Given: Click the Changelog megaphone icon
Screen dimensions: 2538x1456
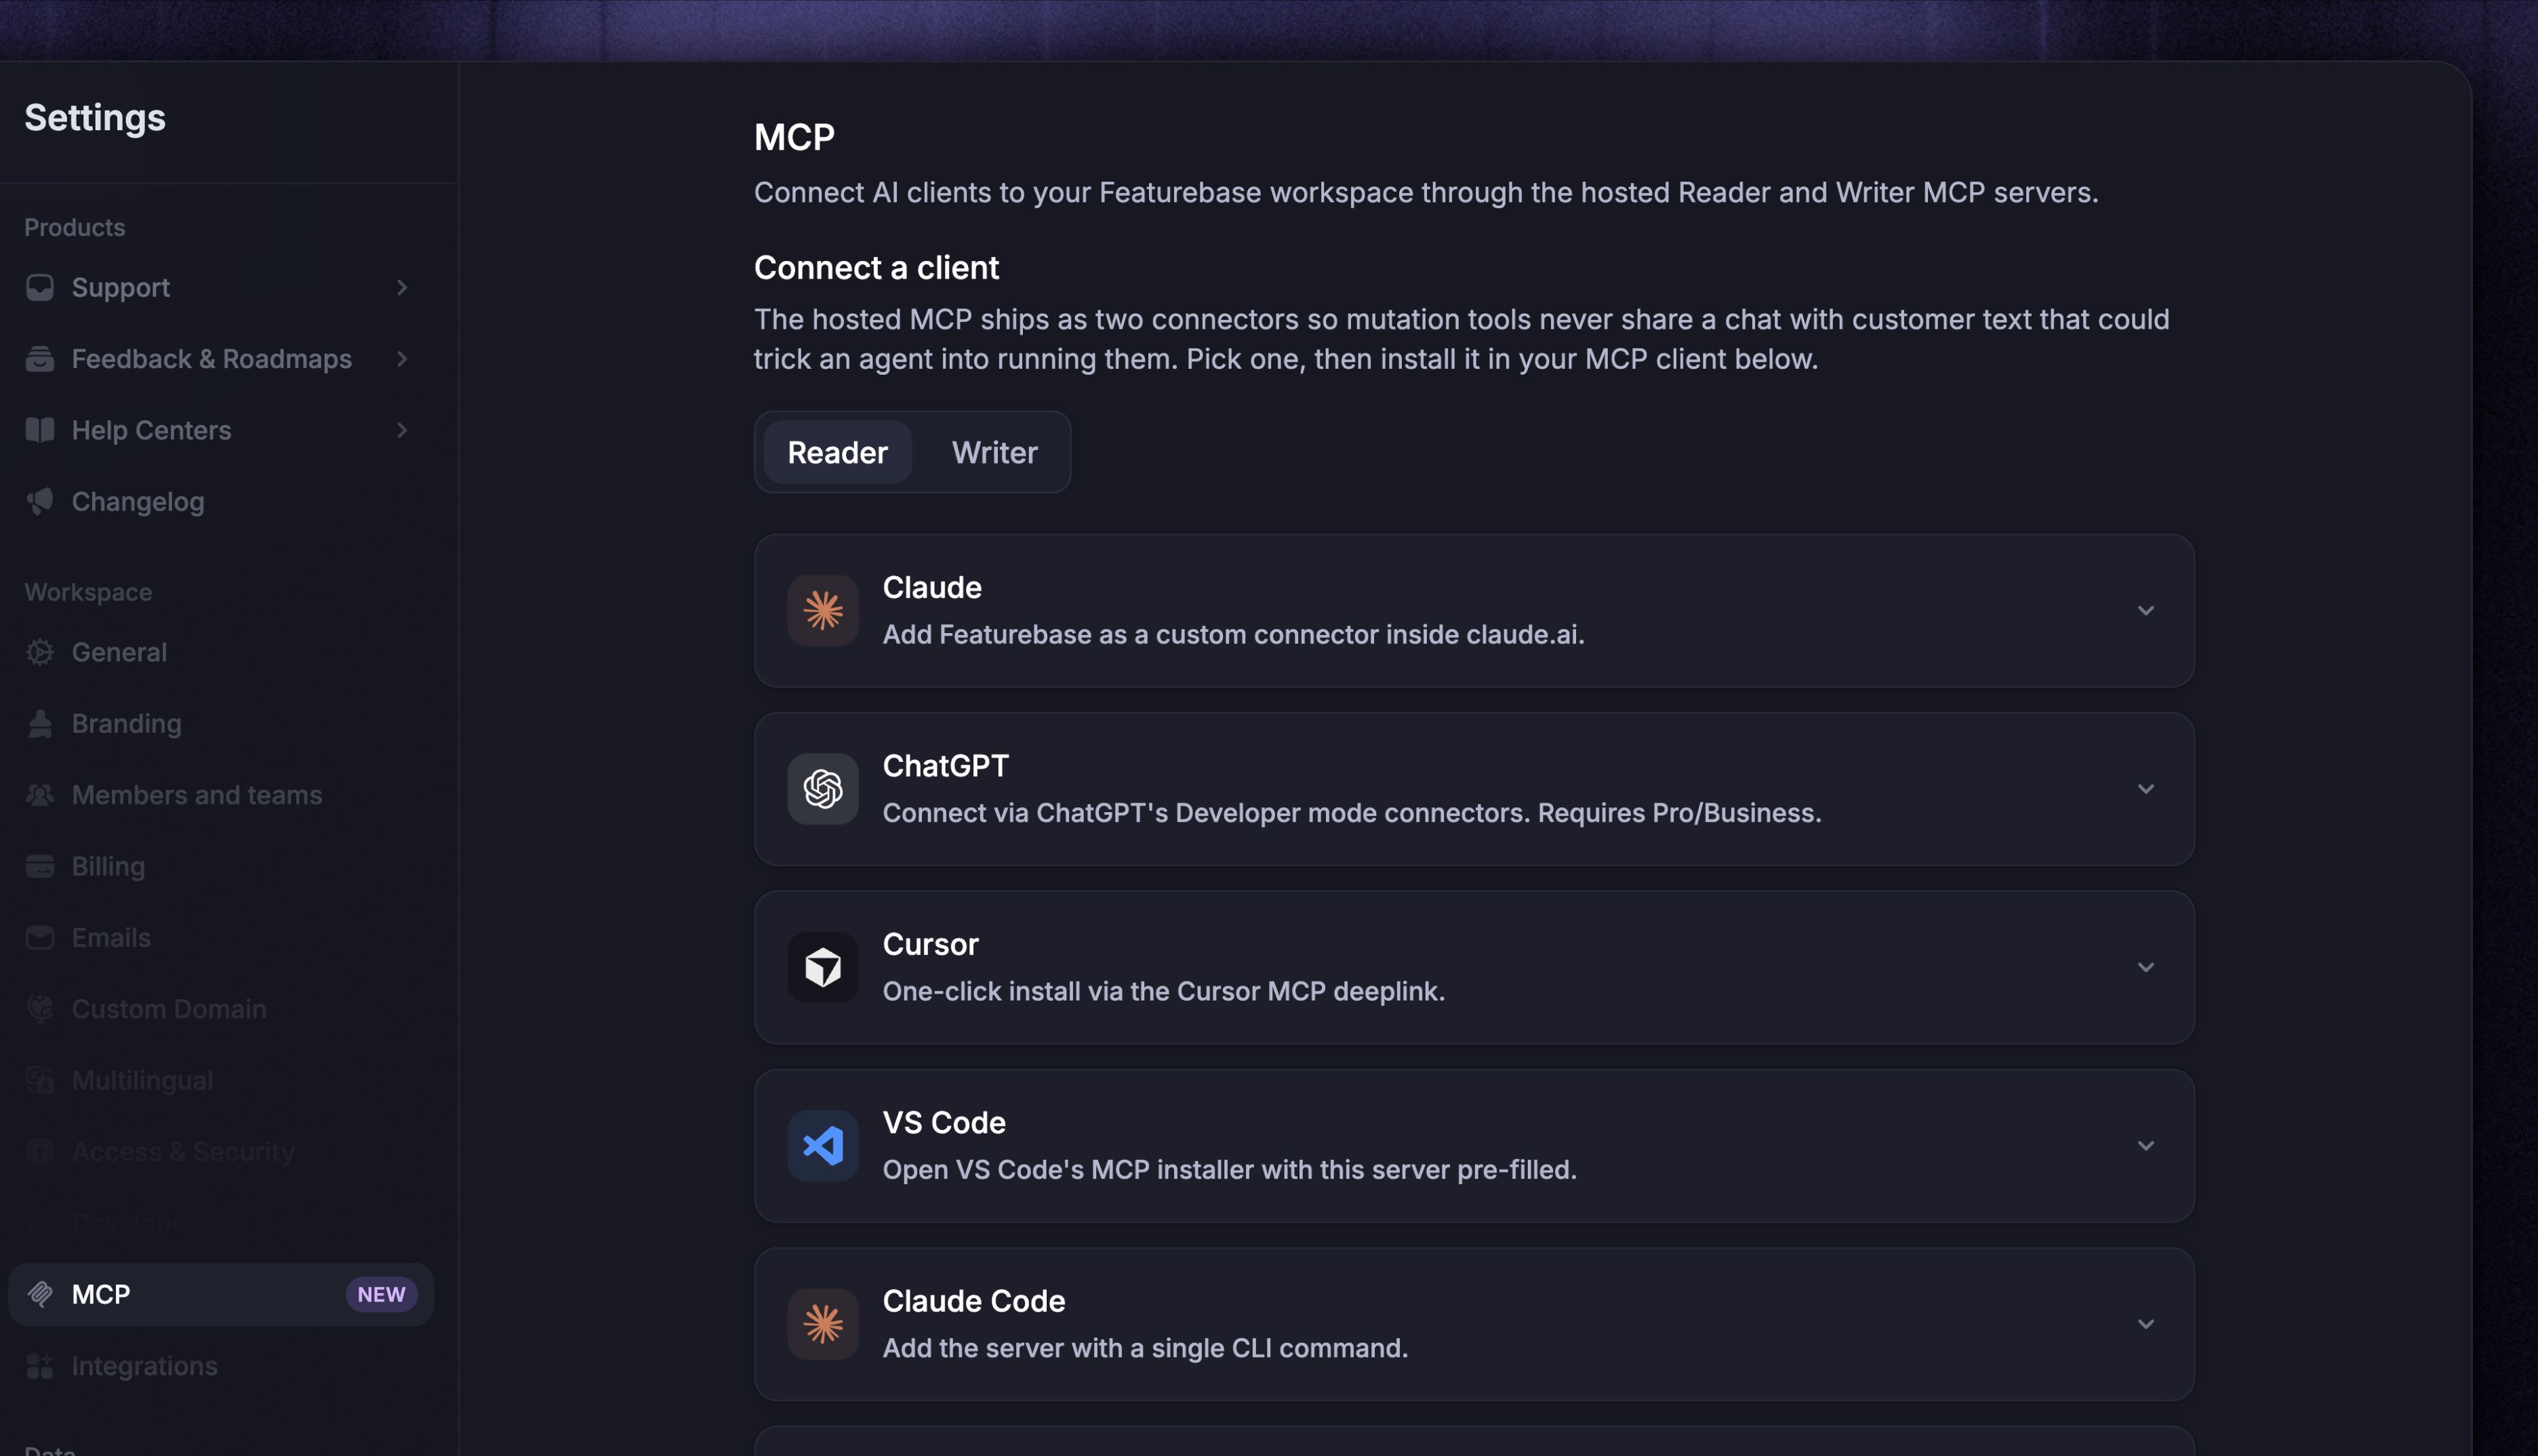Looking at the screenshot, I should pyautogui.click(x=40, y=501).
